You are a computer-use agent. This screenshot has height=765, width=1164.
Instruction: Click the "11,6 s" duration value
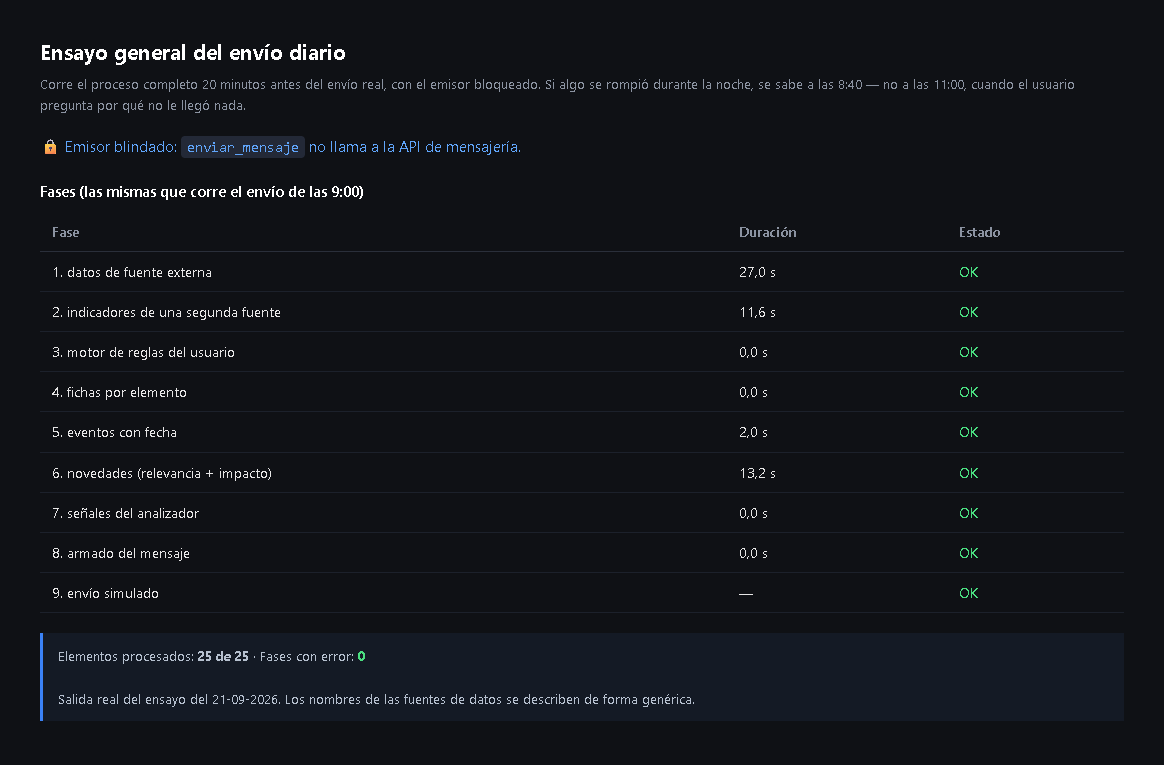click(757, 312)
